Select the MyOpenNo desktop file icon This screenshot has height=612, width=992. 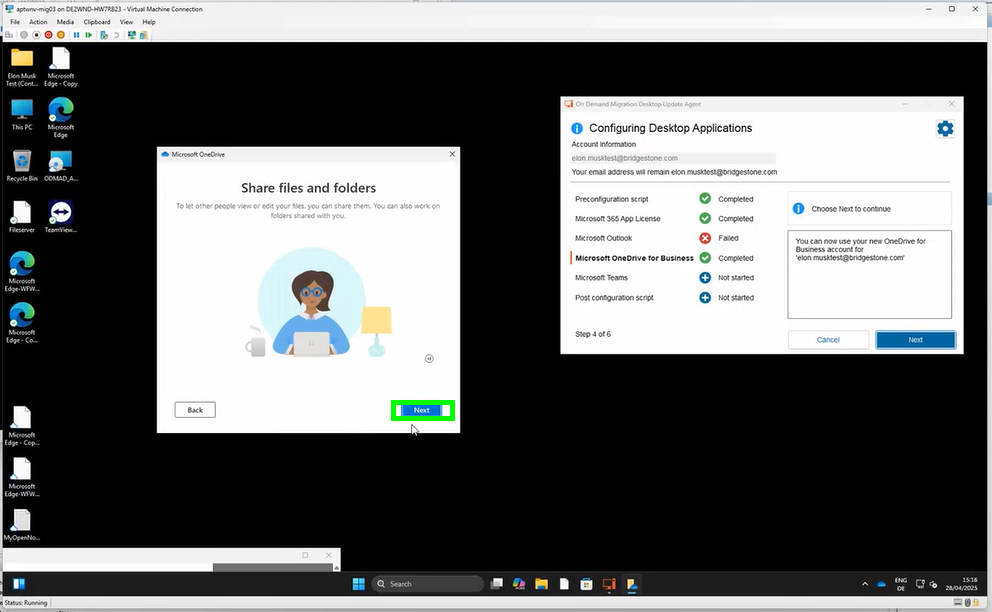click(22, 525)
